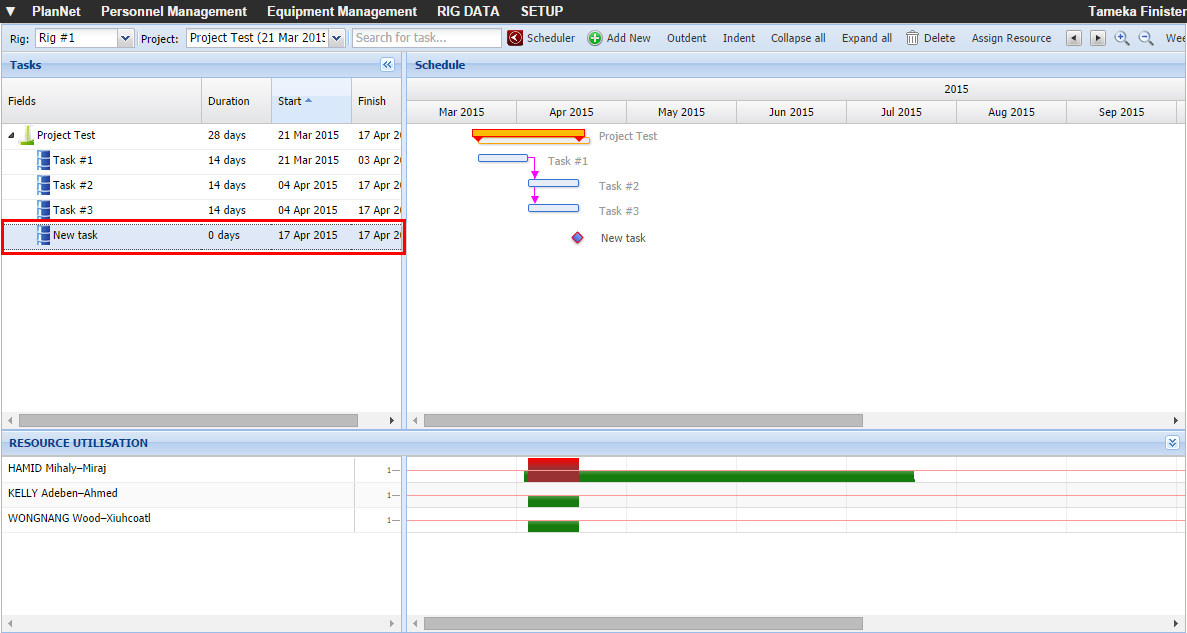Click the Search for task field

(x=427, y=38)
